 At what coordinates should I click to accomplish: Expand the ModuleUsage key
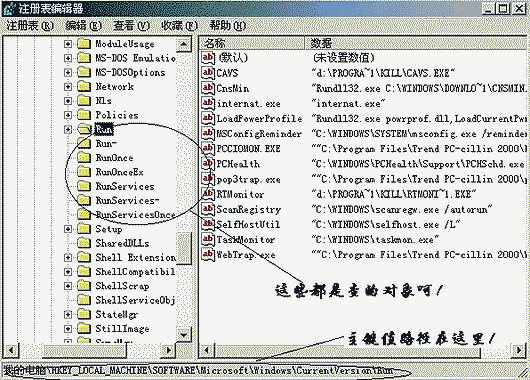68,44
